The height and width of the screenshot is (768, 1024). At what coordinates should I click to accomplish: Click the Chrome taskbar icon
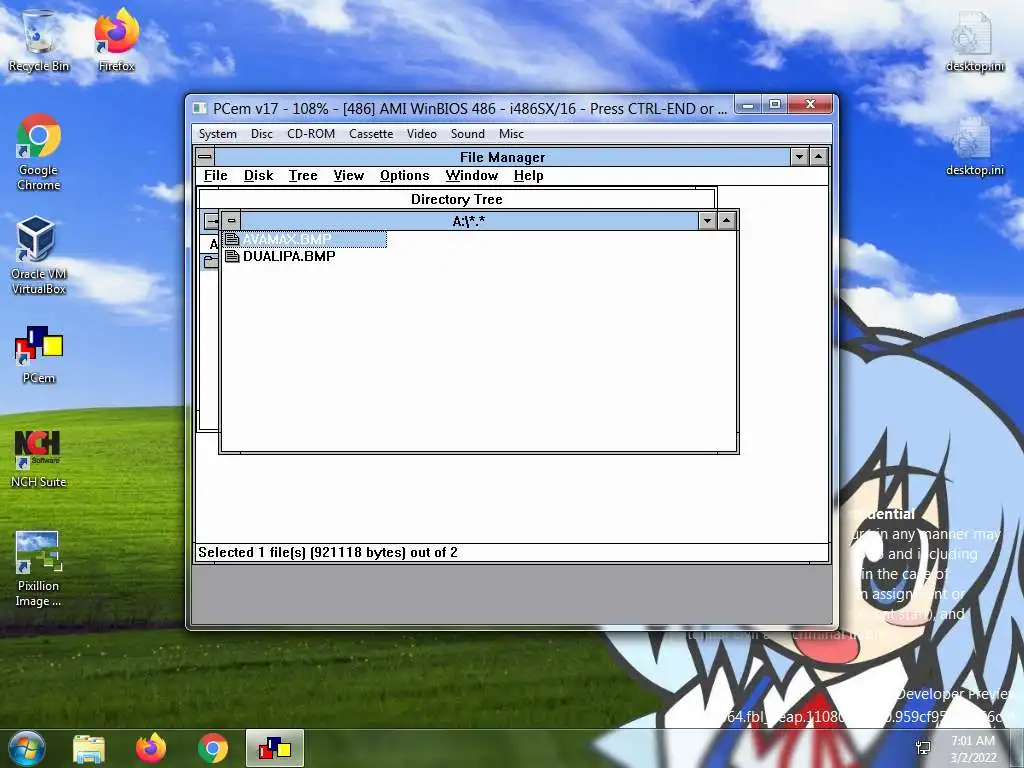[213, 749]
